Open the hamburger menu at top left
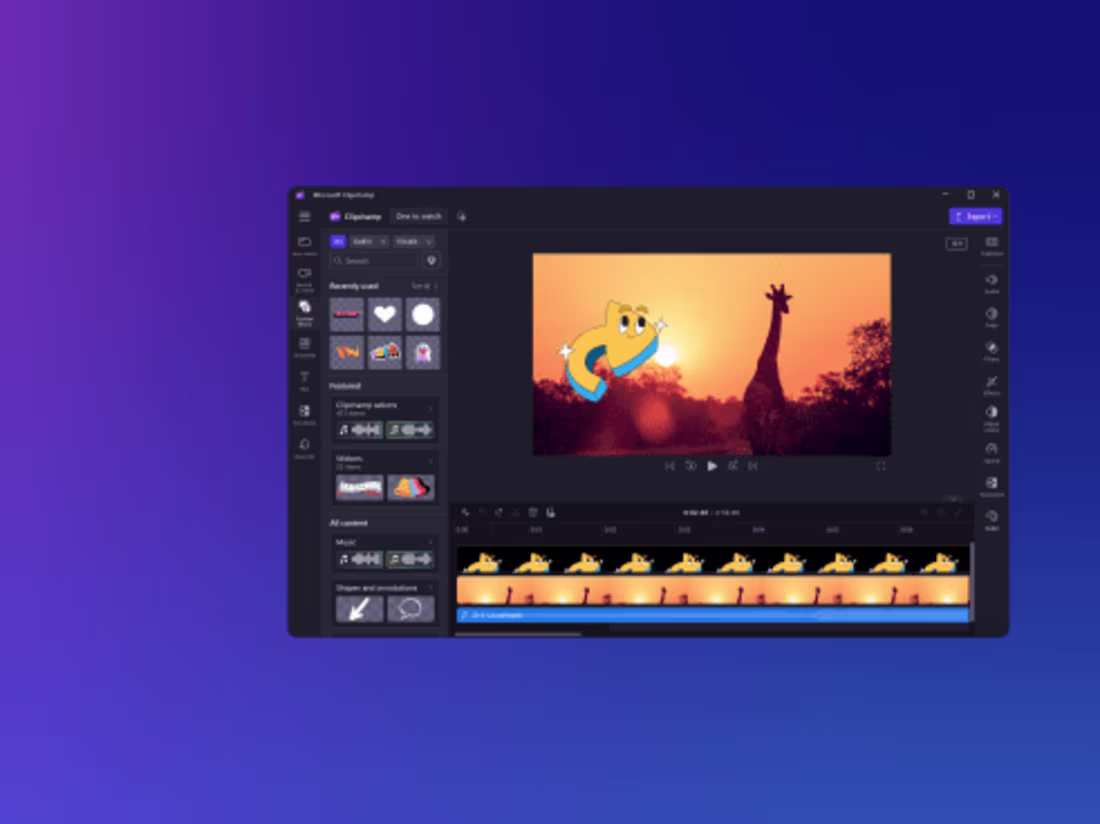Image resolution: width=1100 pixels, height=824 pixels. (305, 216)
